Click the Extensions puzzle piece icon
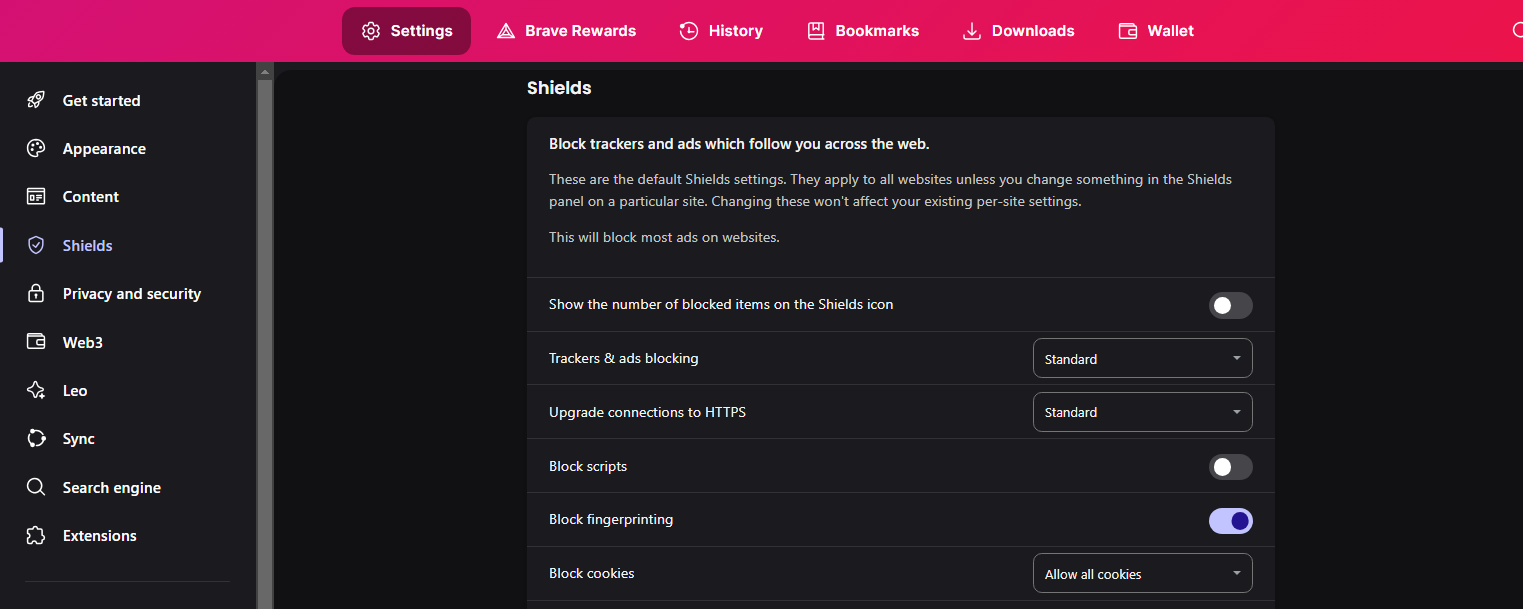This screenshot has height=609, width=1523. pos(36,536)
